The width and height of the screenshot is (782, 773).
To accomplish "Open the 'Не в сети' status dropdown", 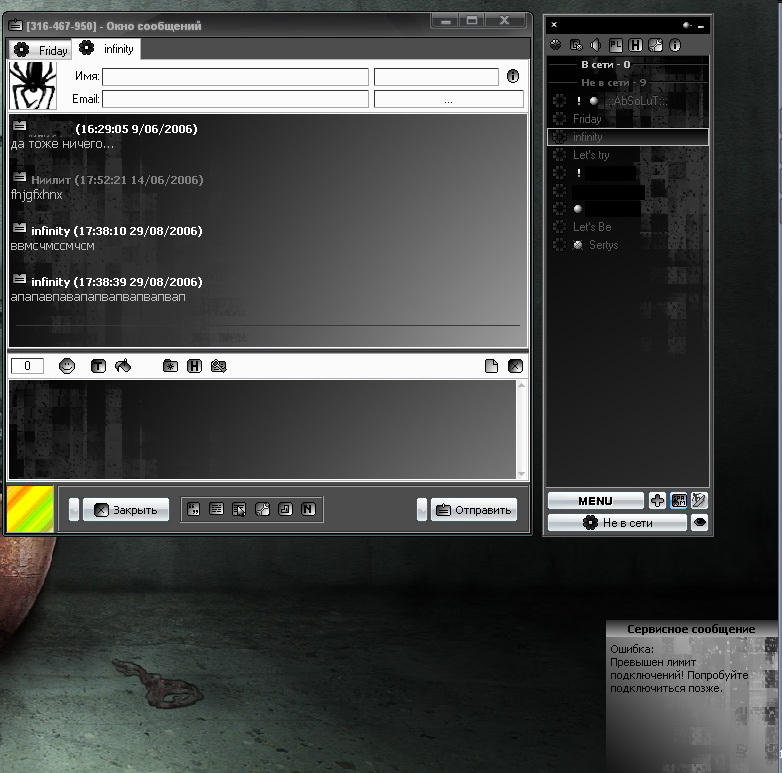I will pyautogui.click(x=617, y=522).
